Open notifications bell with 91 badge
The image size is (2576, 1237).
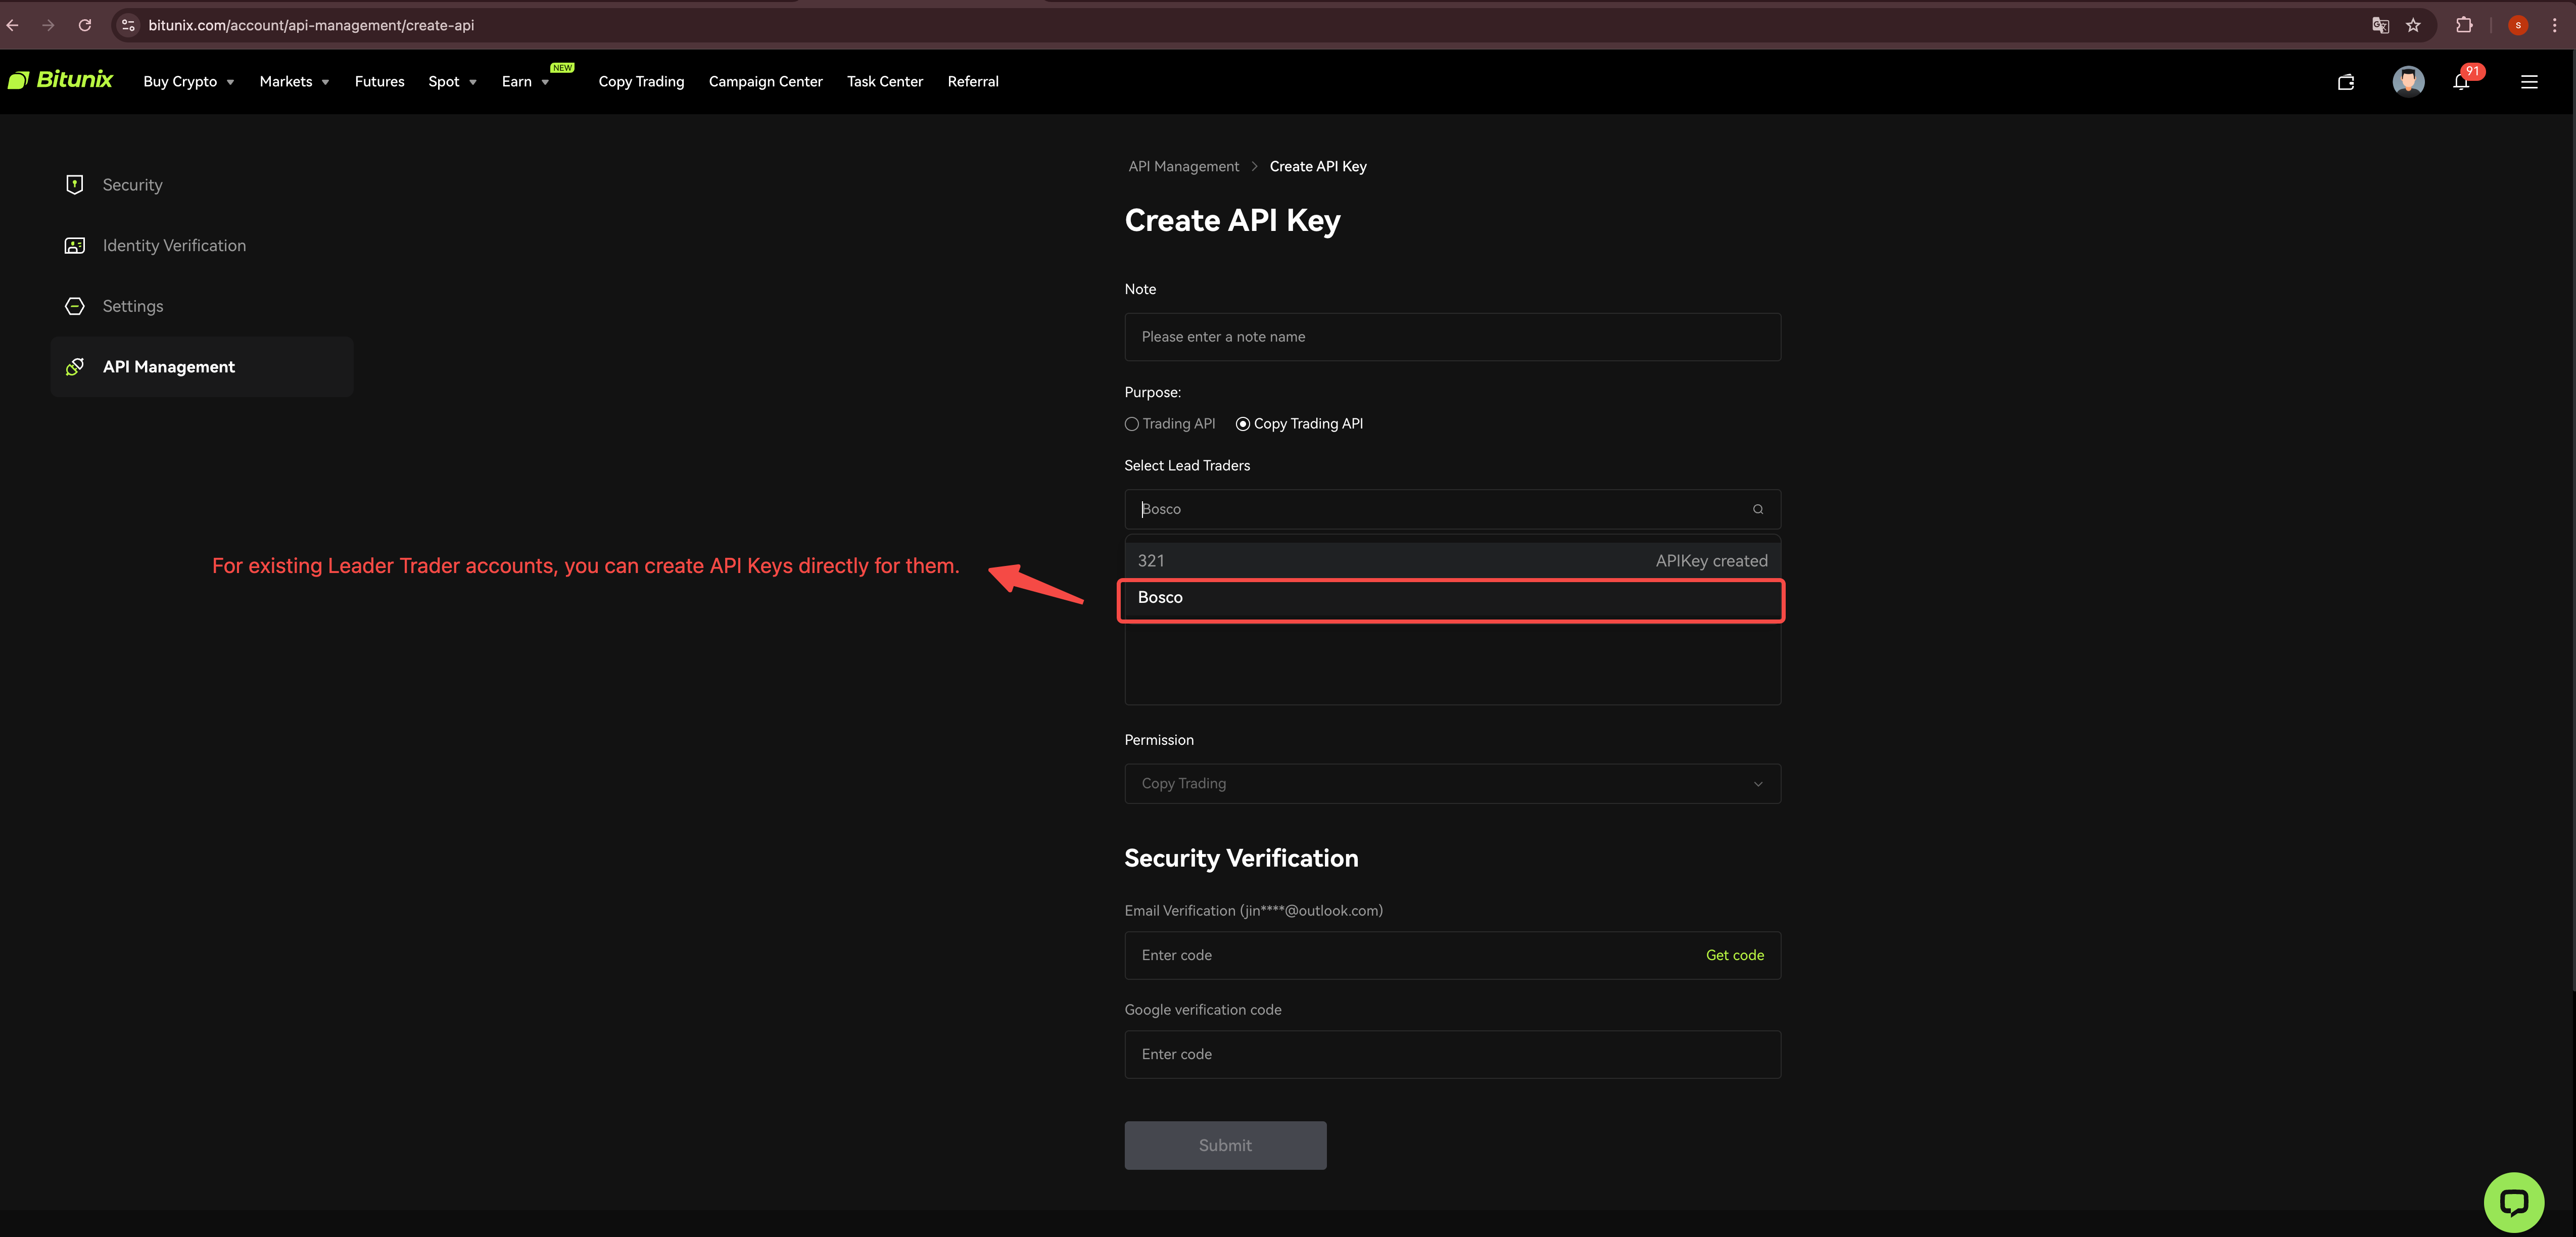click(2461, 82)
